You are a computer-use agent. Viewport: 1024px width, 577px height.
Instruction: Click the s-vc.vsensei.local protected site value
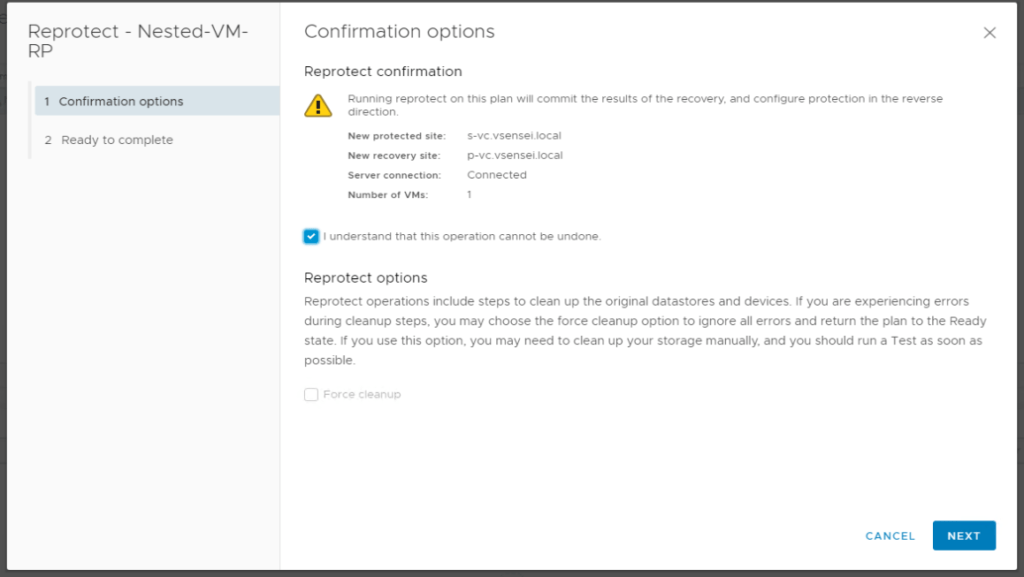pos(513,135)
